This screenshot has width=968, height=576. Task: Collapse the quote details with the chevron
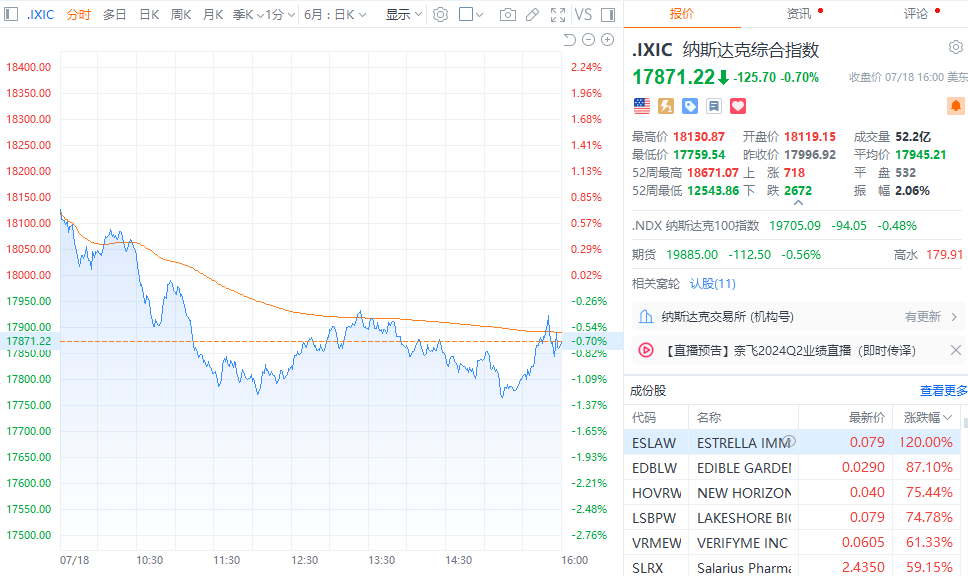798,202
